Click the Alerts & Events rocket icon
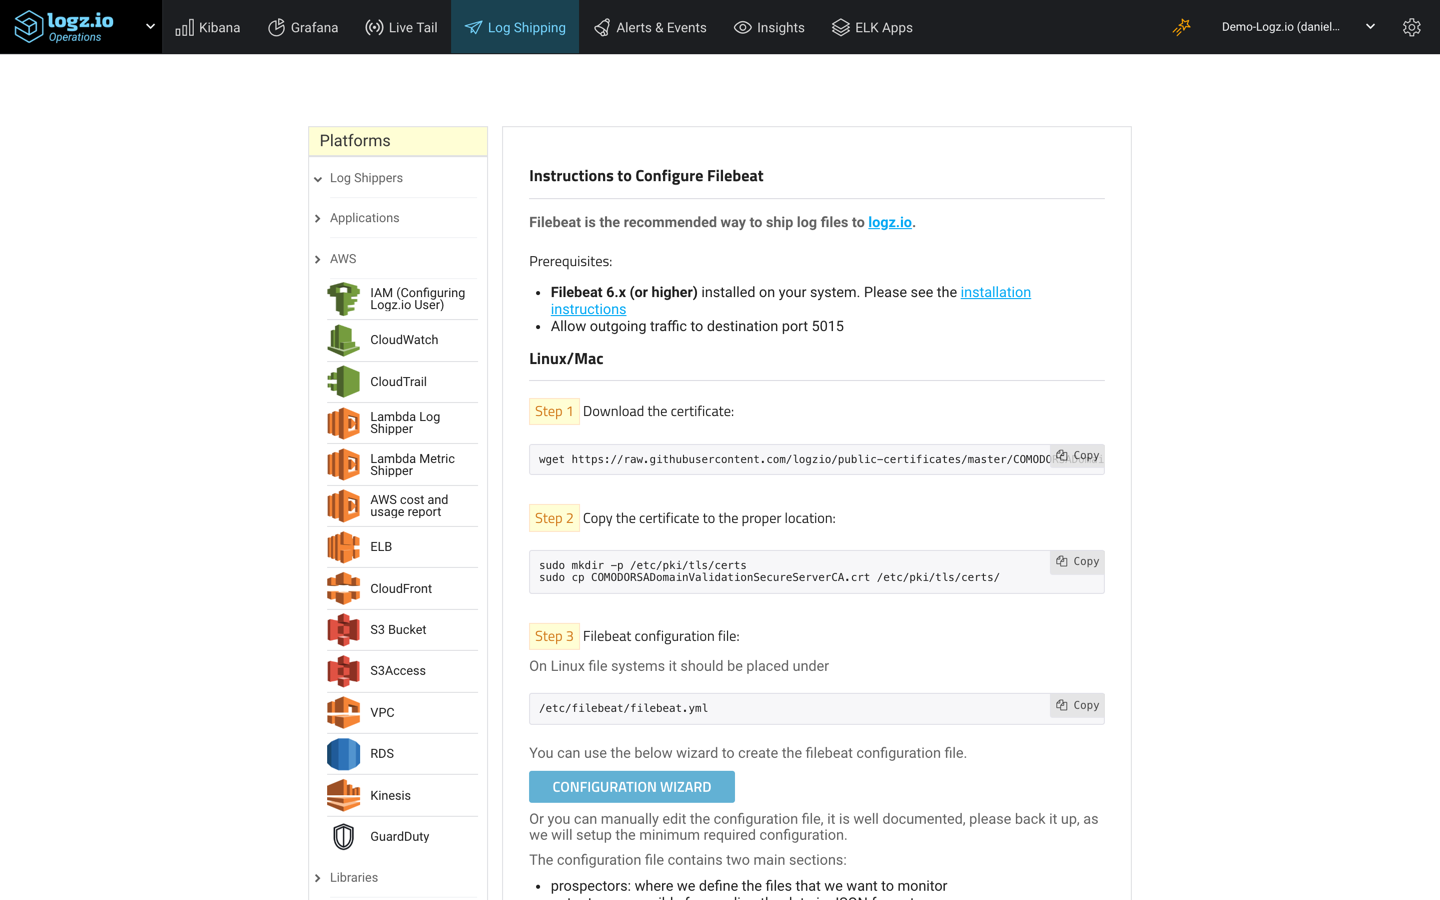Screen dimensions: 1440x900 point(601,27)
